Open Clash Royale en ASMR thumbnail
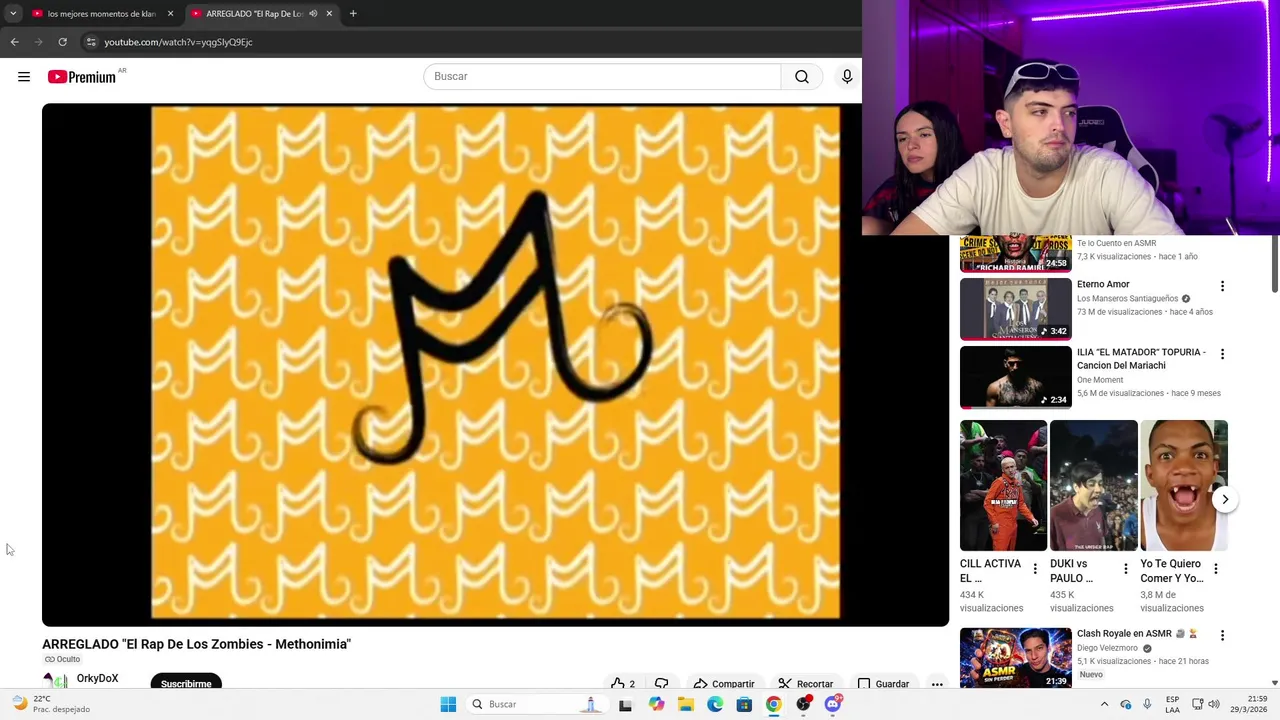The image size is (1280, 720). pos(1015,658)
